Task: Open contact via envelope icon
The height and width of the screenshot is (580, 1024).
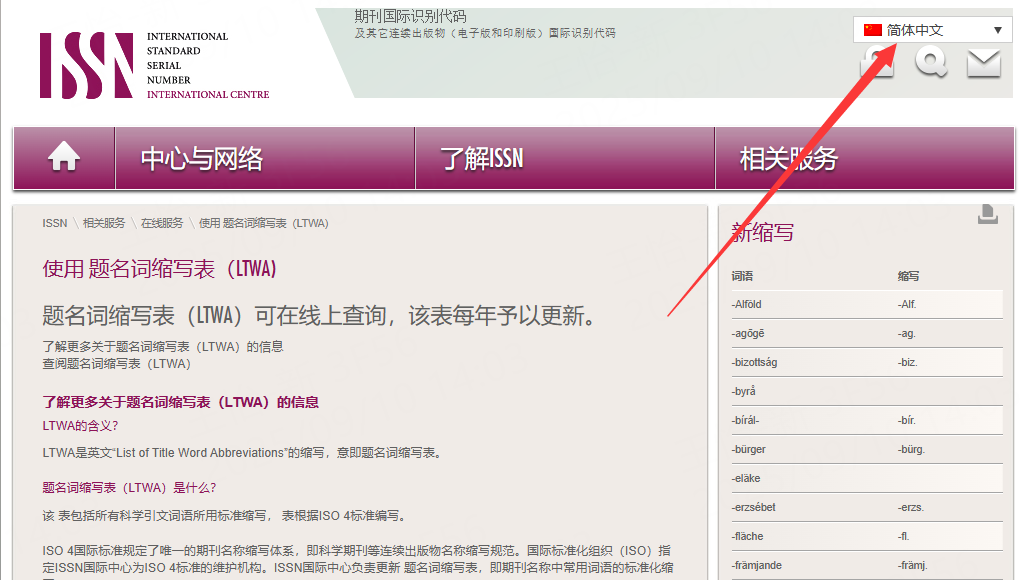Action: click(984, 63)
